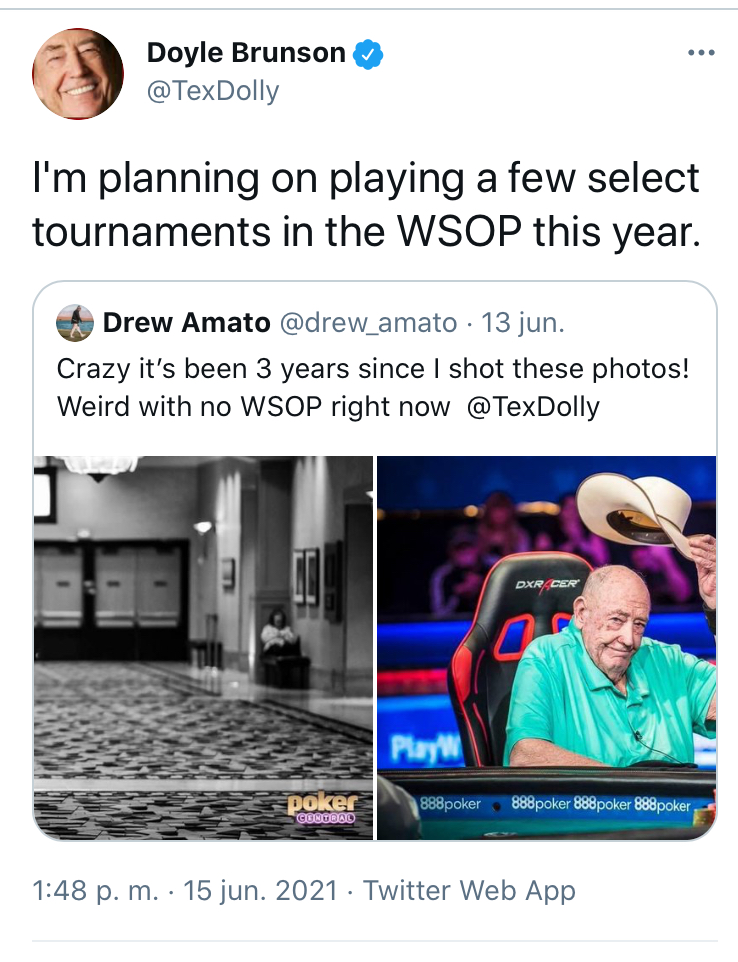
Task: Click the 13 jun. quoted tweet date
Action: pos(523,323)
